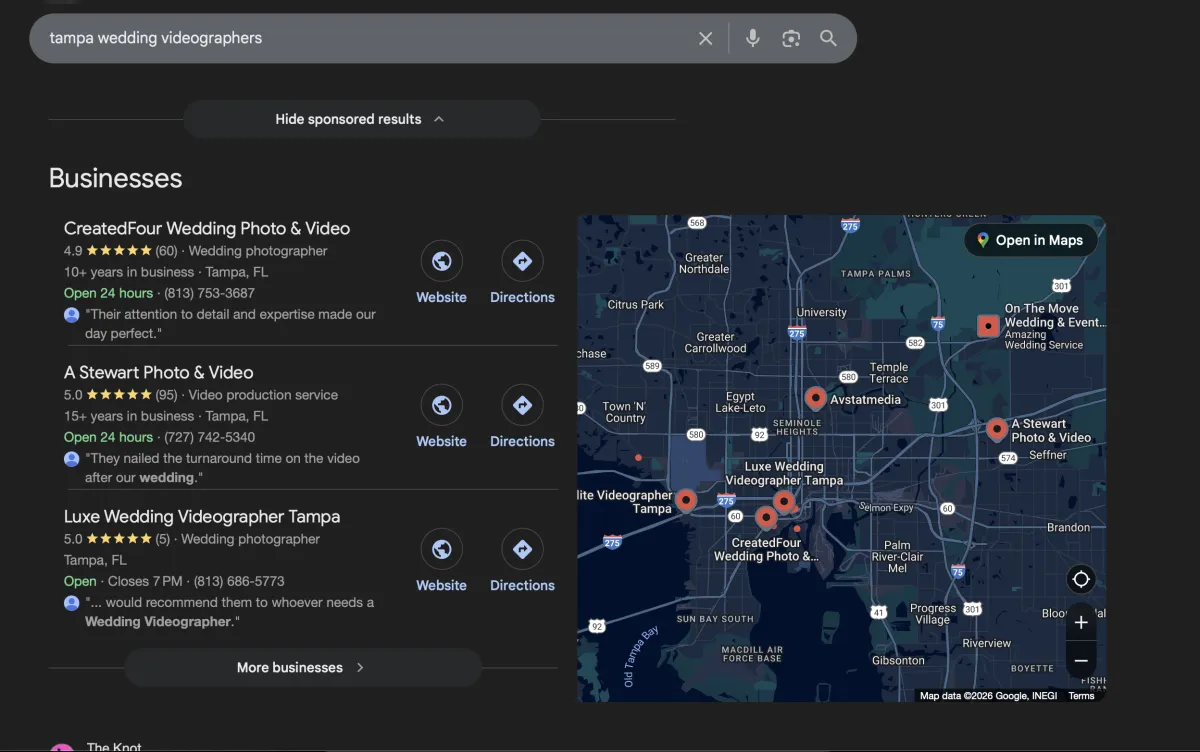Open the map in Google Maps
This screenshot has height=752, width=1200.
[x=1030, y=240]
